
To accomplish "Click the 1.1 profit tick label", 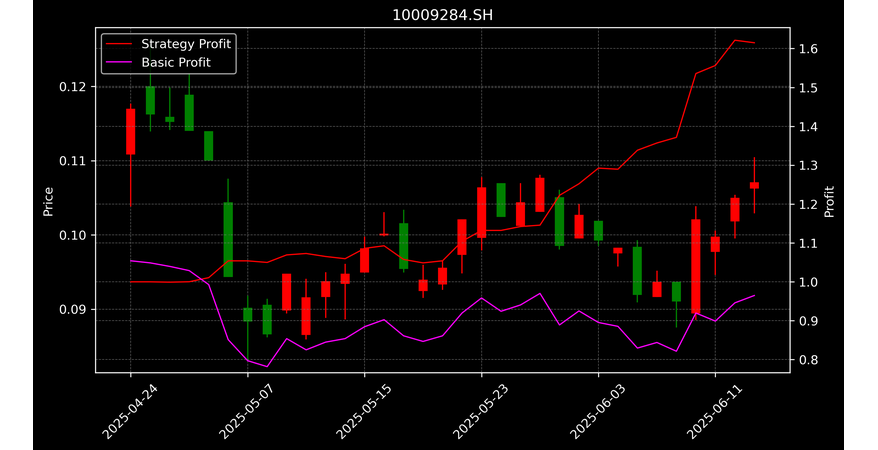I will click(x=807, y=243).
